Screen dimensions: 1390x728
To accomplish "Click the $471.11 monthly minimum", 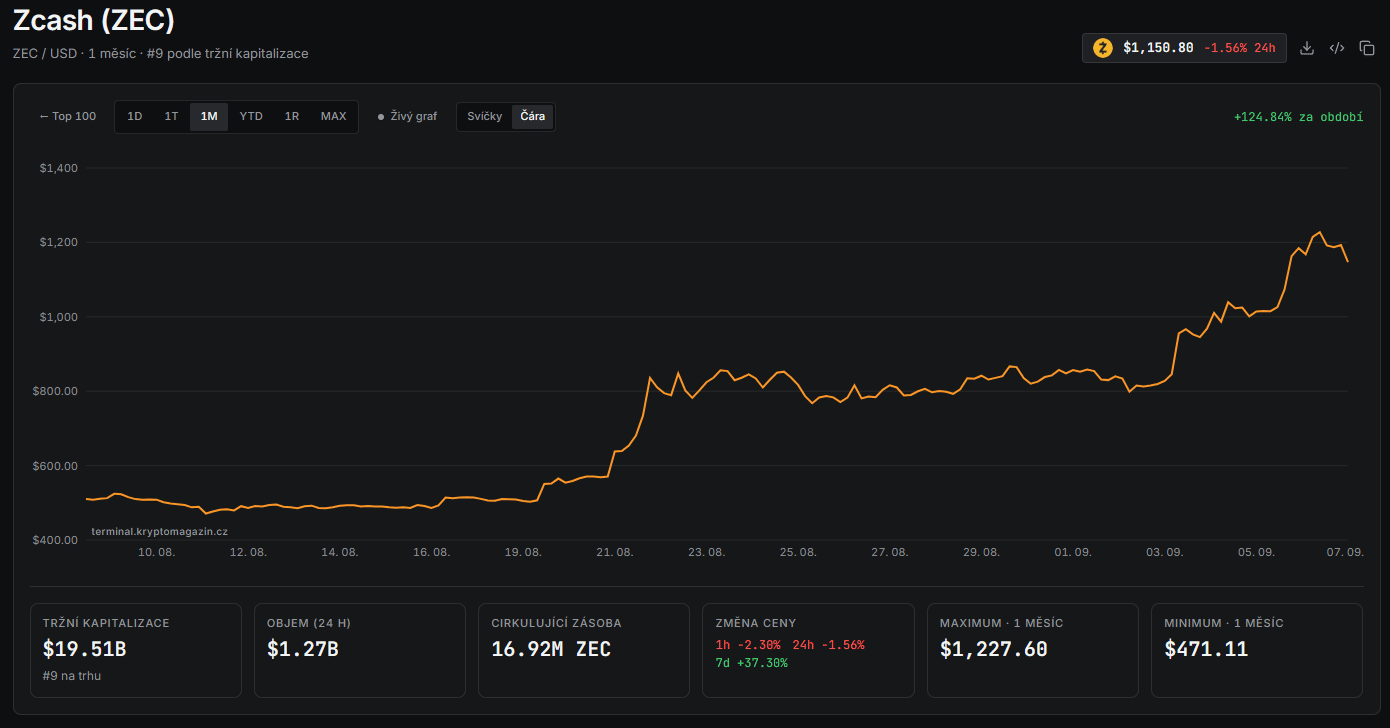I will tap(1206, 649).
